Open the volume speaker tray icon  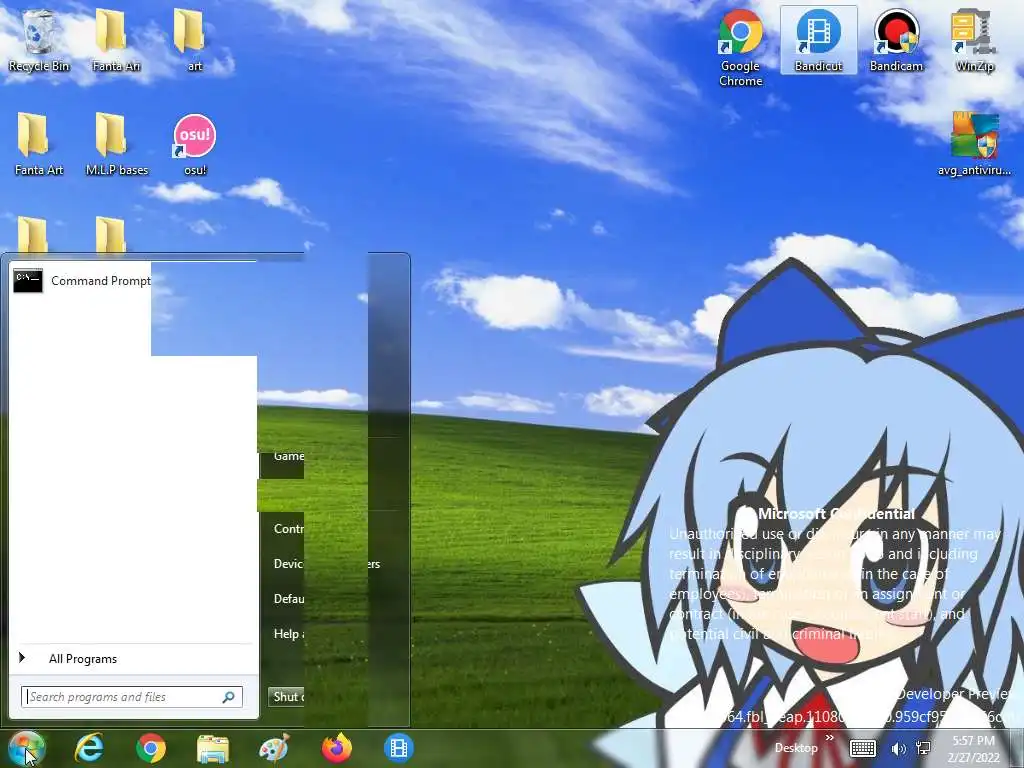(899, 749)
